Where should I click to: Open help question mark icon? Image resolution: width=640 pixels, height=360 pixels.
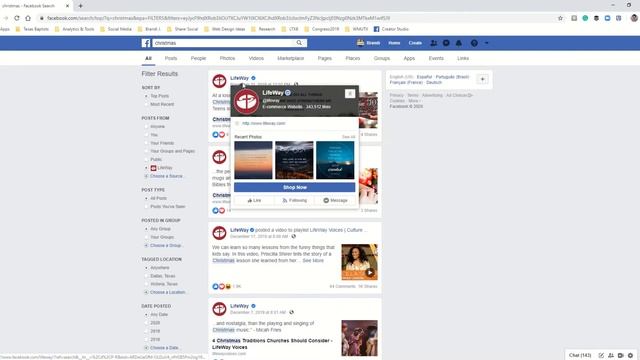[x=474, y=43]
